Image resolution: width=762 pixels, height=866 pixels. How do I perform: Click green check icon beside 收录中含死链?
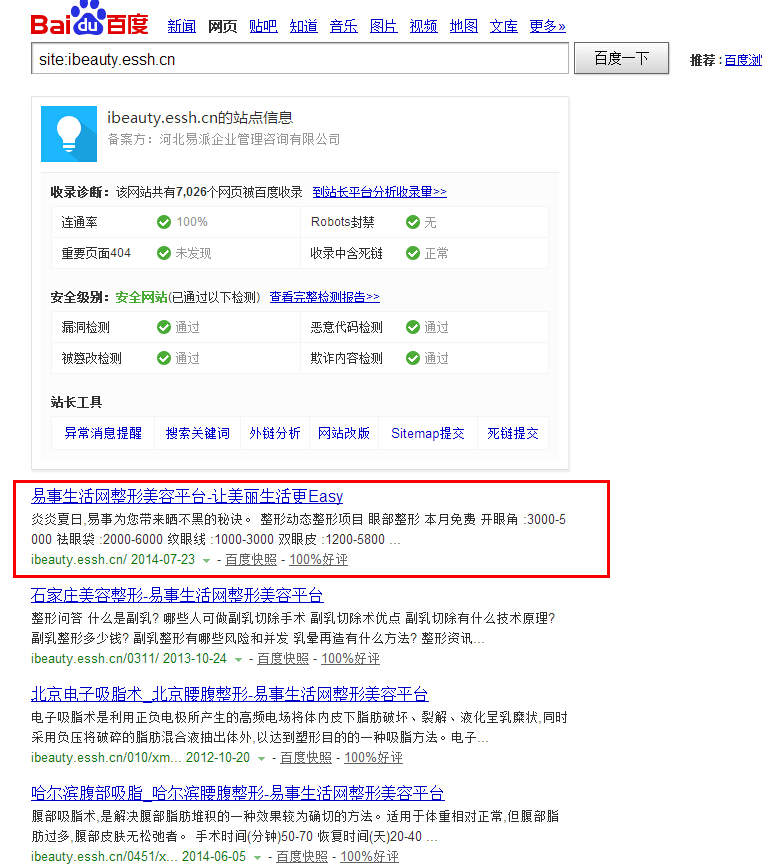click(413, 253)
